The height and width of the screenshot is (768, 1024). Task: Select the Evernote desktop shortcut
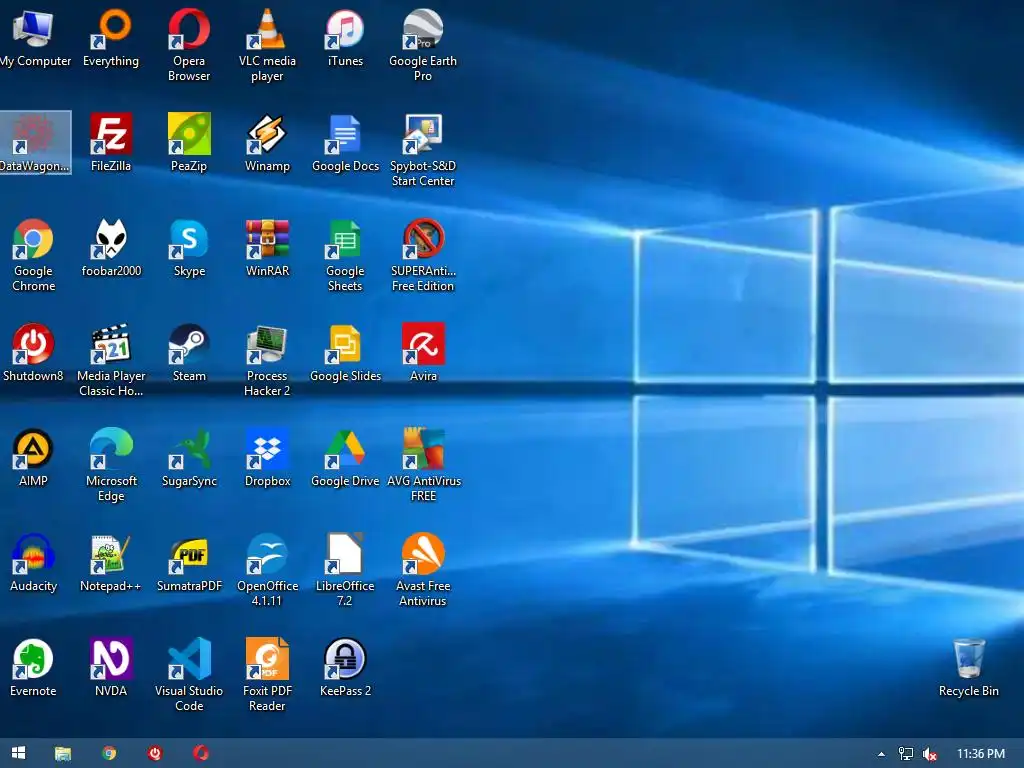tap(33, 668)
